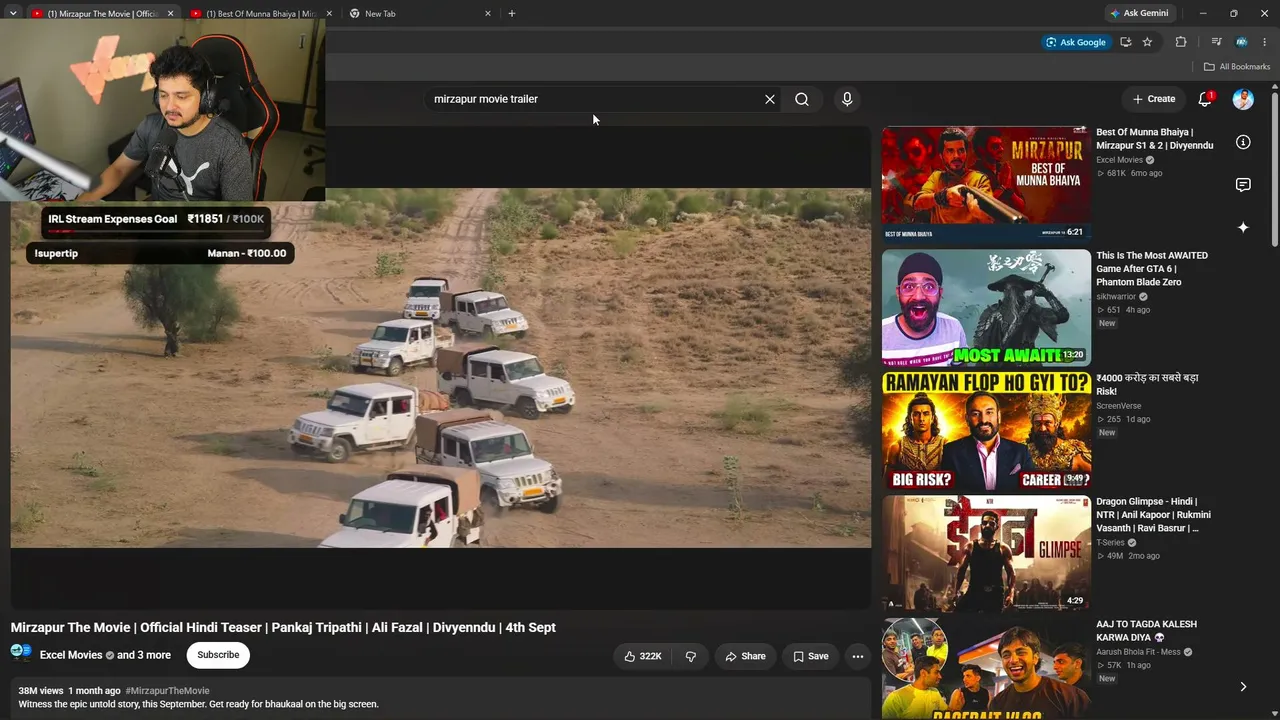Dislike the Mirzapur teaser video

click(x=690, y=656)
